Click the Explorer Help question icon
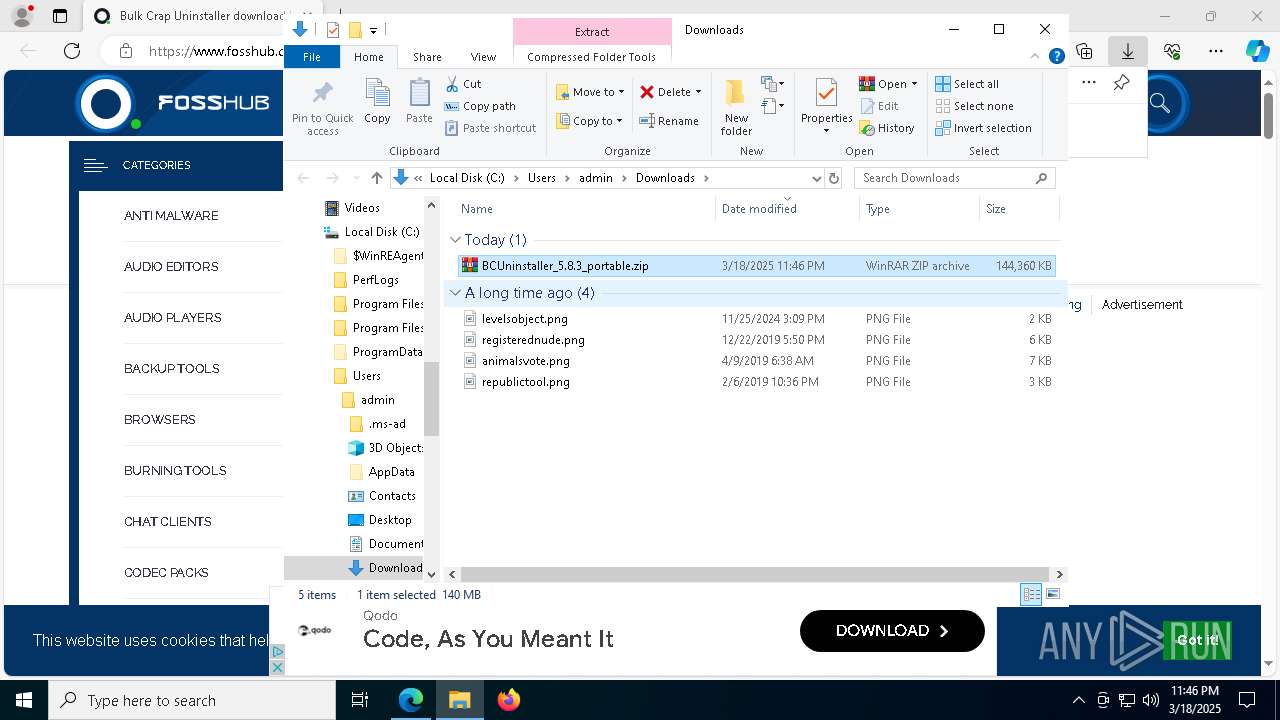This screenshot has width=1280, height=720. click(x=1056, y=57)
